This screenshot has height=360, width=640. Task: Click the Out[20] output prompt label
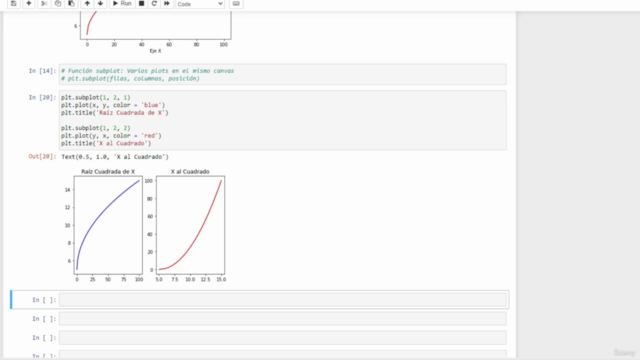[42, 157]
